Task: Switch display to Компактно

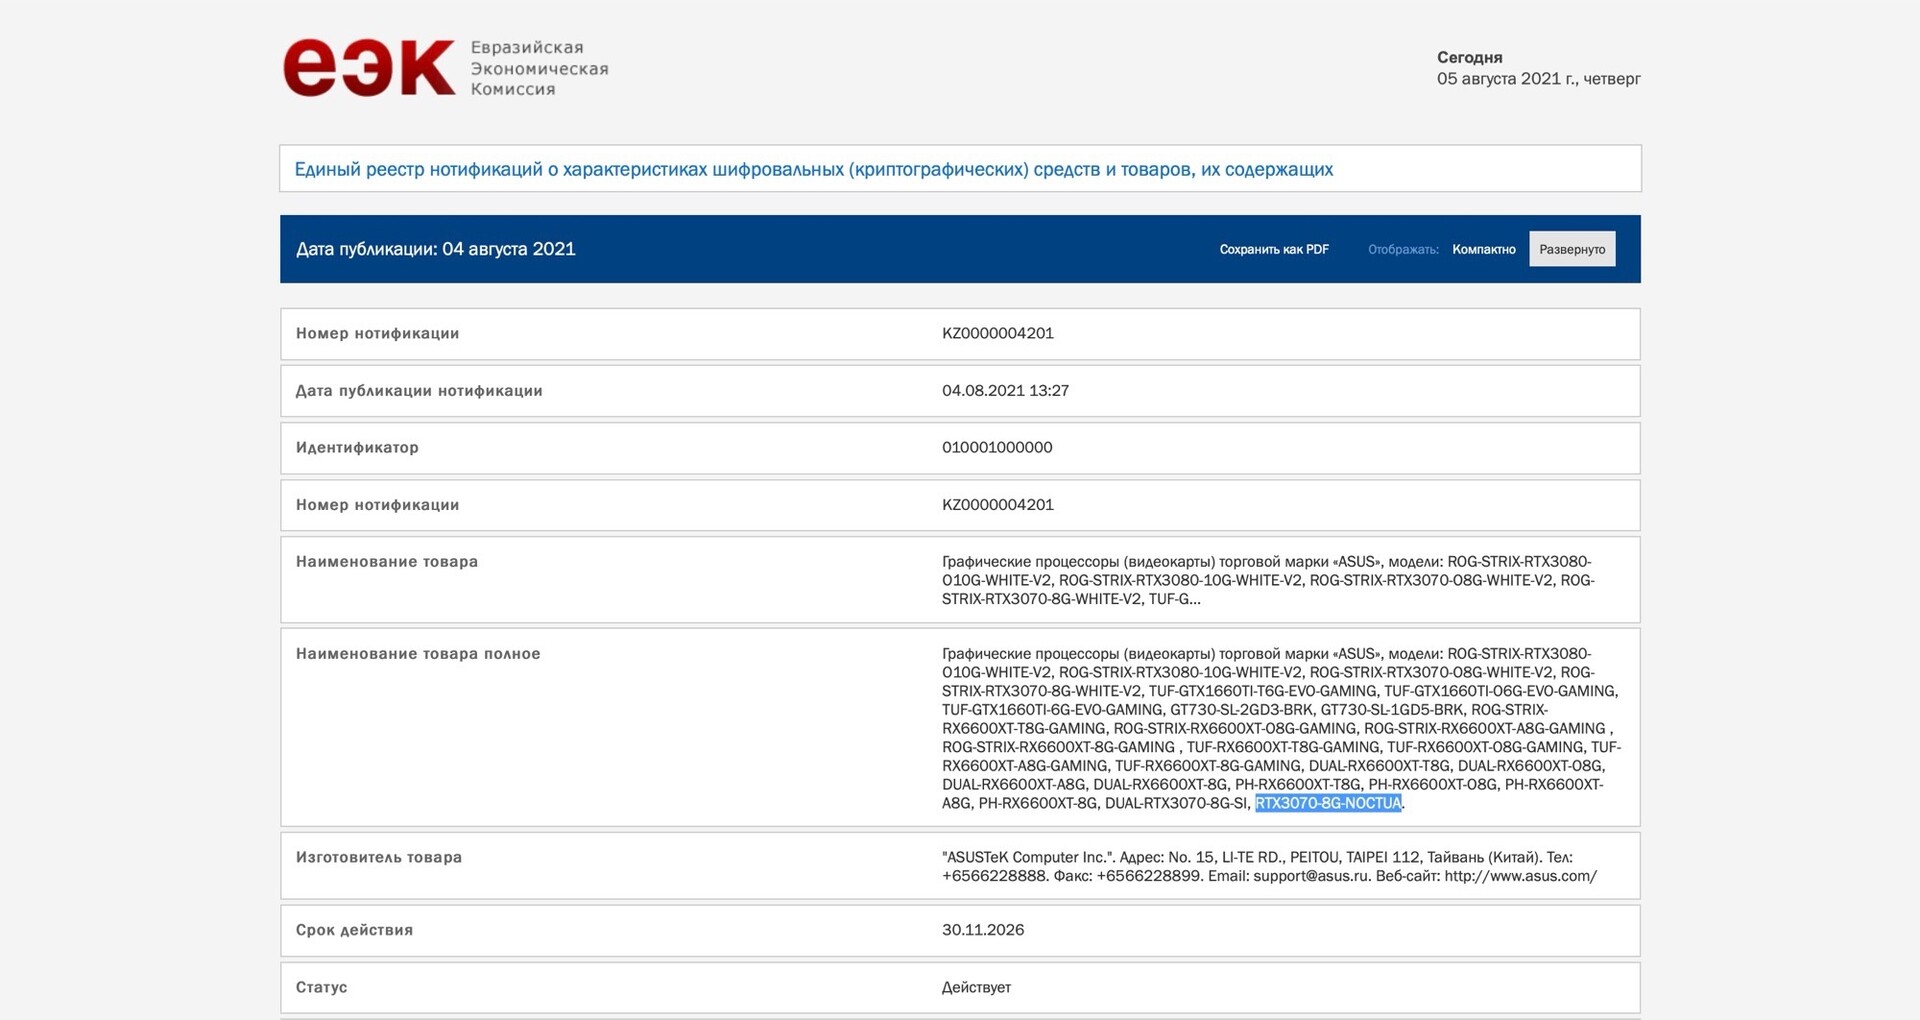Action: click(x=1484, y=249)
